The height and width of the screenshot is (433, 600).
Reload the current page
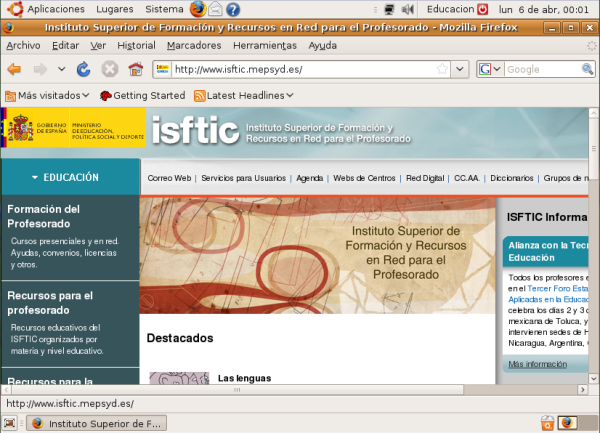point(84,70)
